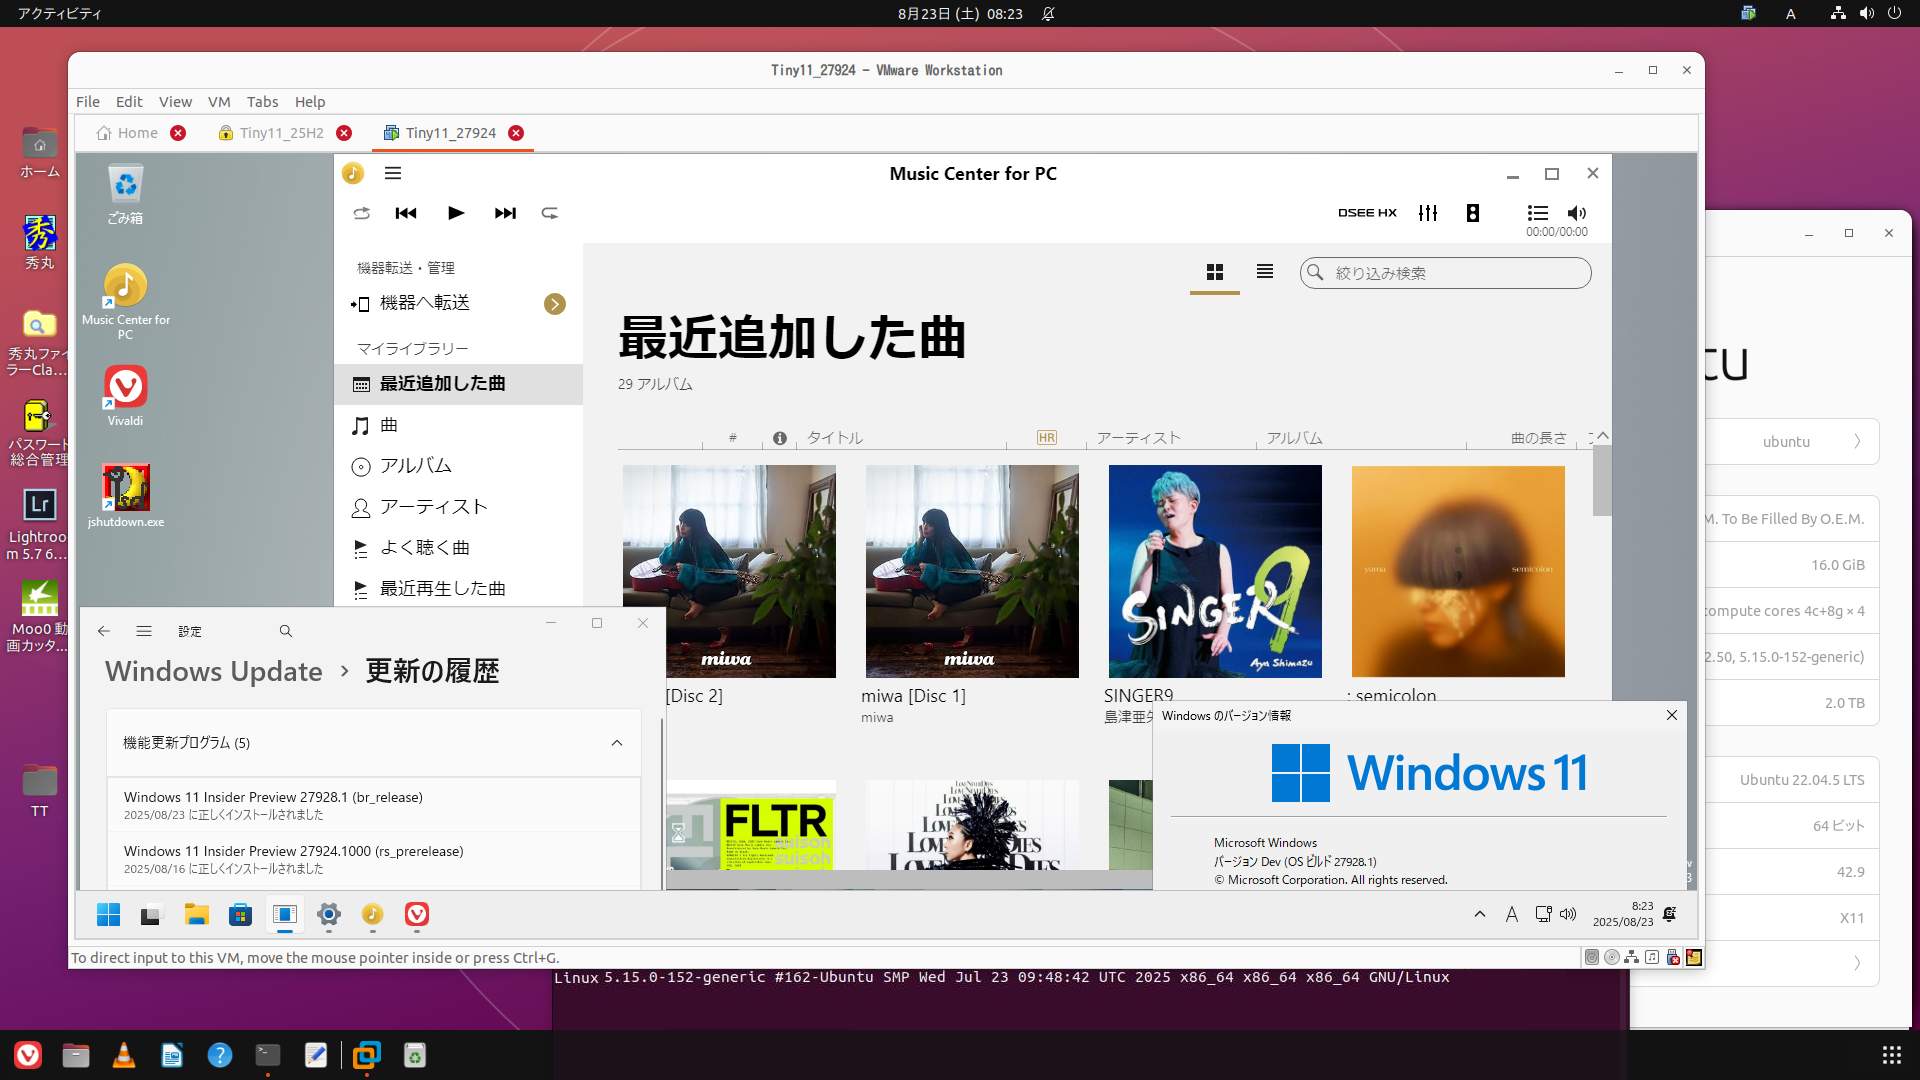
Task: Select Insider Preview 27928.1 (br_release) entry
Action: (x=373, y=804)
